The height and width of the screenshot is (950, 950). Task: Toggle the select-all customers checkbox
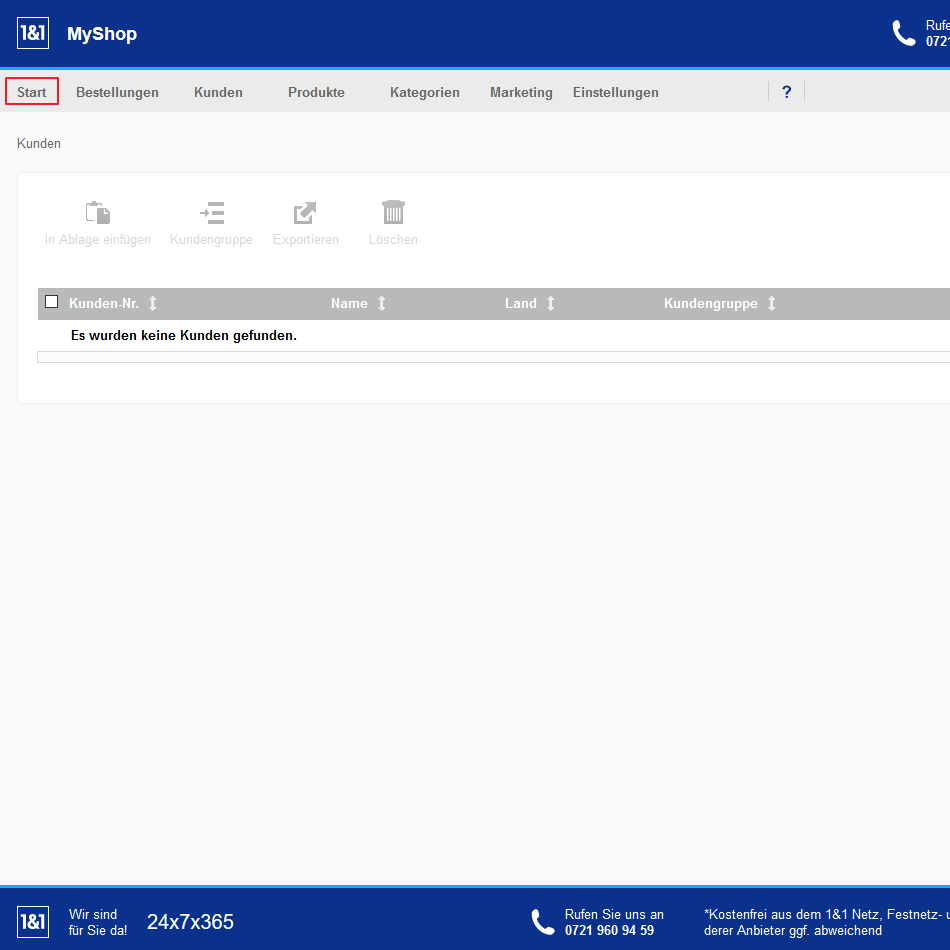click(x=52, y=302)
